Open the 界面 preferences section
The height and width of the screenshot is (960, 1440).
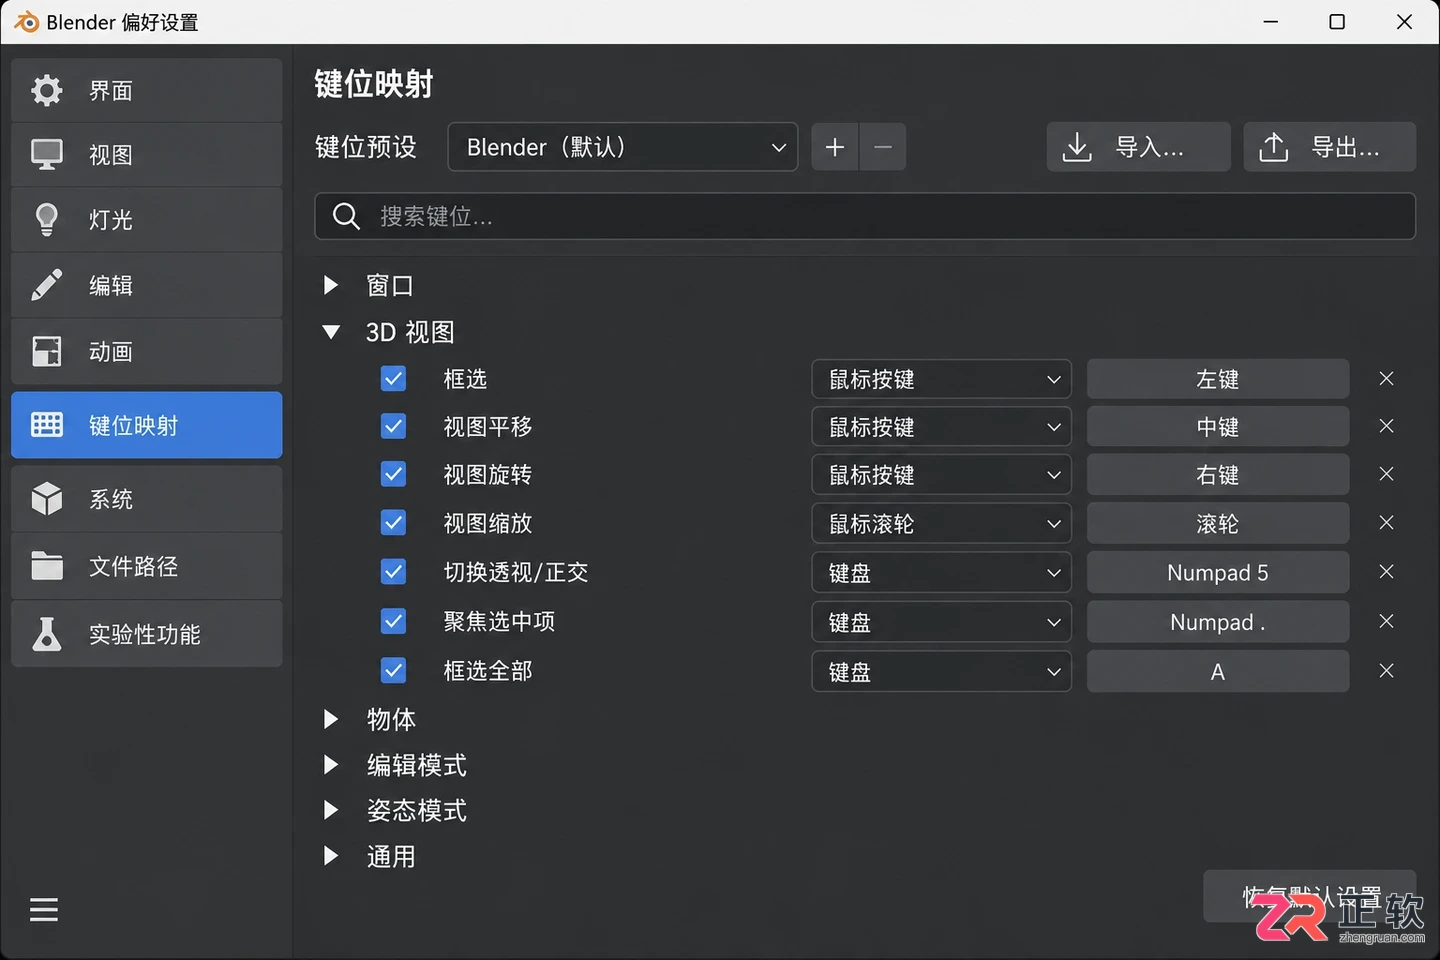[146, 90]
